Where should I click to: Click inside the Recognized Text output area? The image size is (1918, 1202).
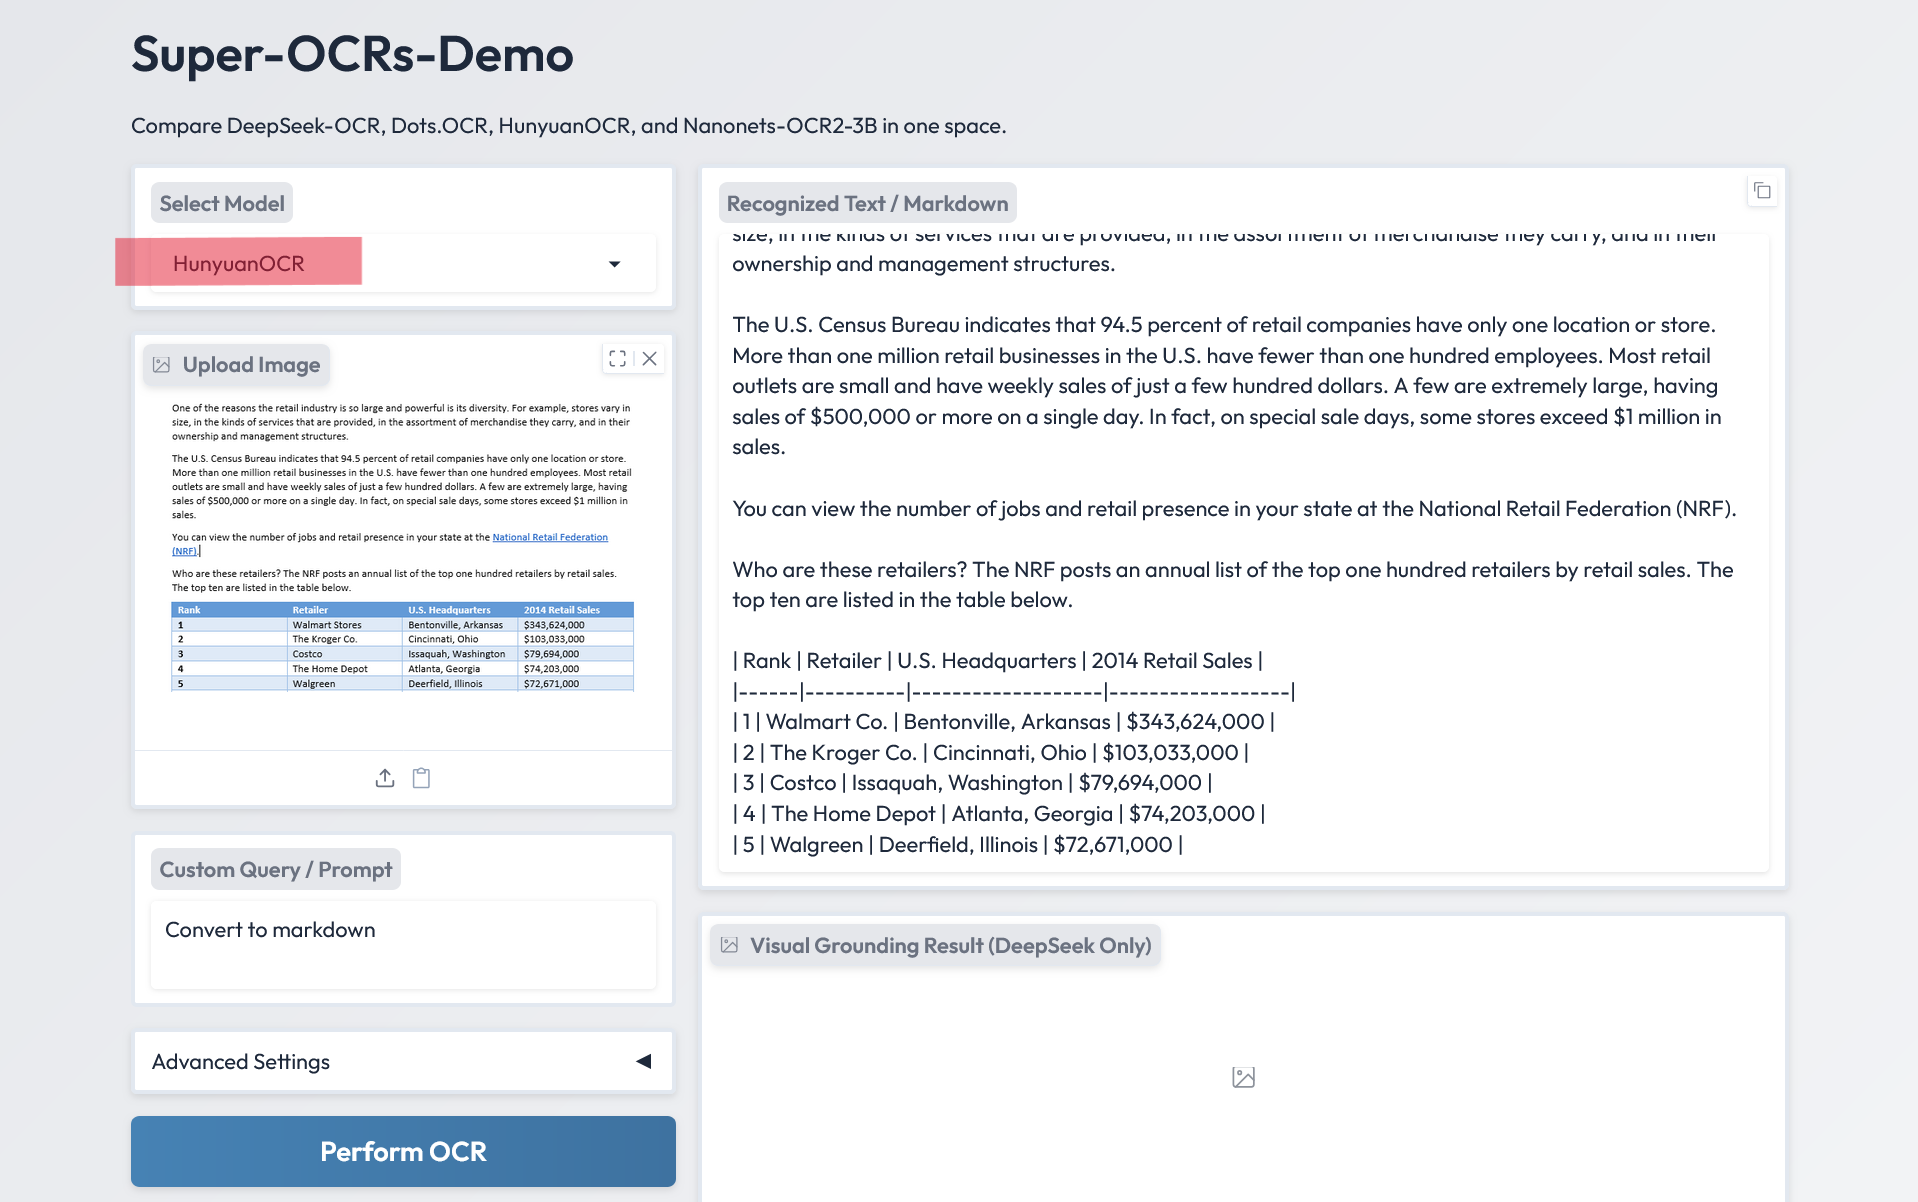[x=1242, y=550]
